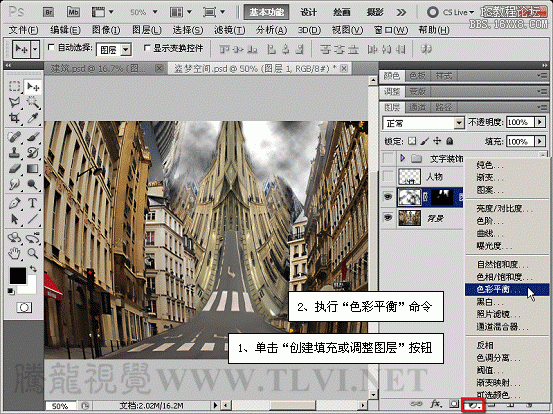The height and width of the screenshot is (414, 553).
Task: Select the Rectangular Marquee tool
Action: pos(15,87)
